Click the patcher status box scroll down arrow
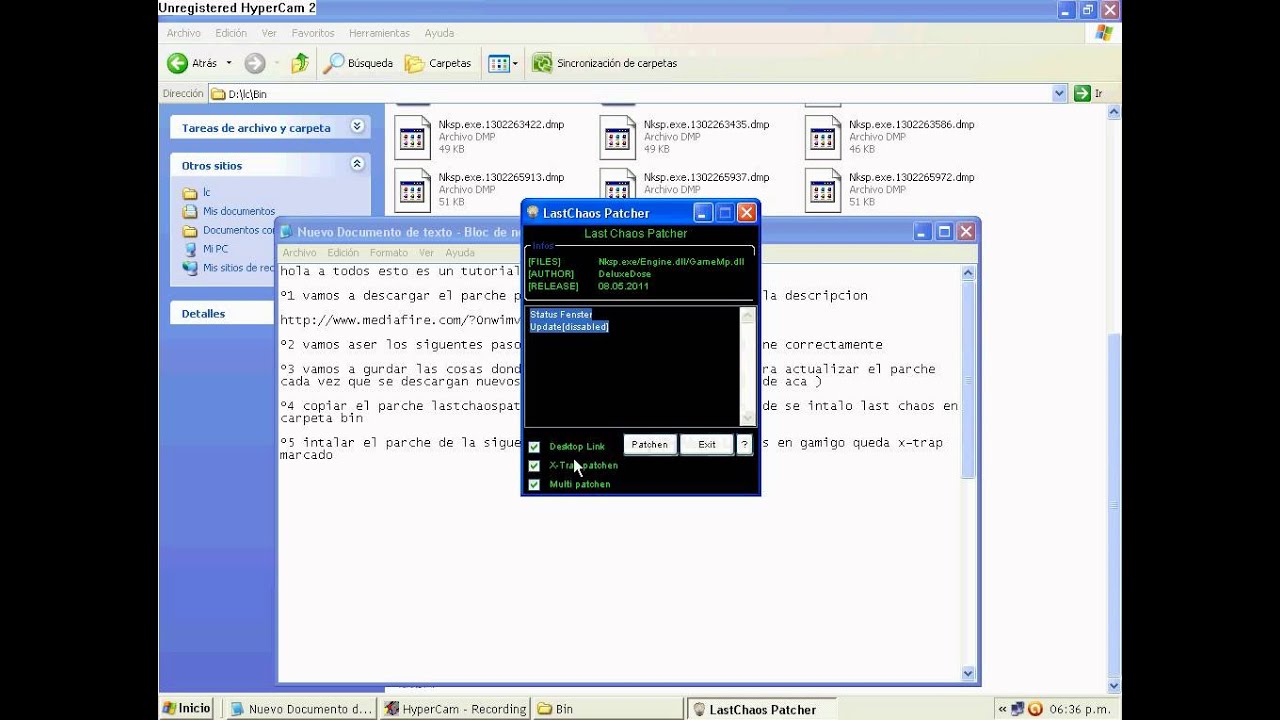This screenshot has width=1280, height=720. click(747, 418)
